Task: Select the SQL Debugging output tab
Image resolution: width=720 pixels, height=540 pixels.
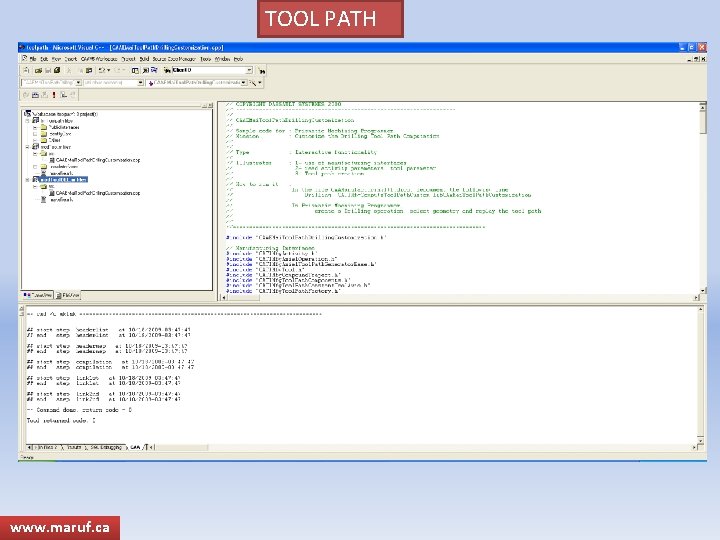Action: (106, 447)
